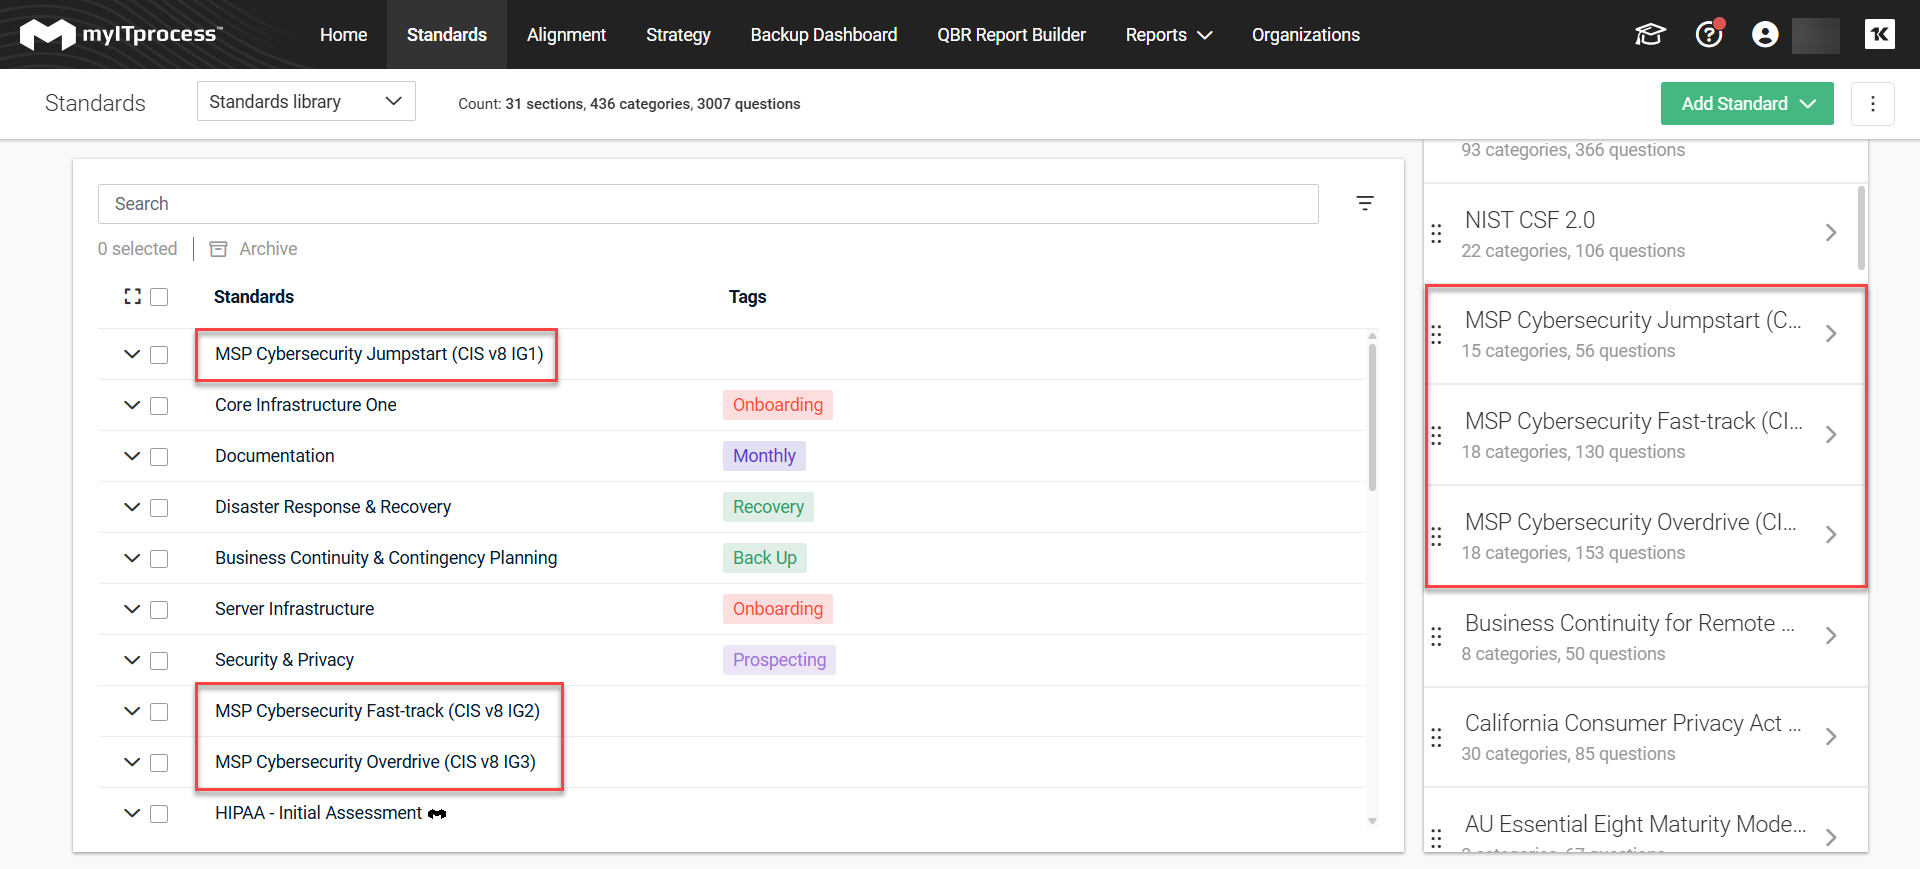This screenshot has height=869, width=1920.
Task: Expand Core Infrastructure One row
Action: point(132,405)
